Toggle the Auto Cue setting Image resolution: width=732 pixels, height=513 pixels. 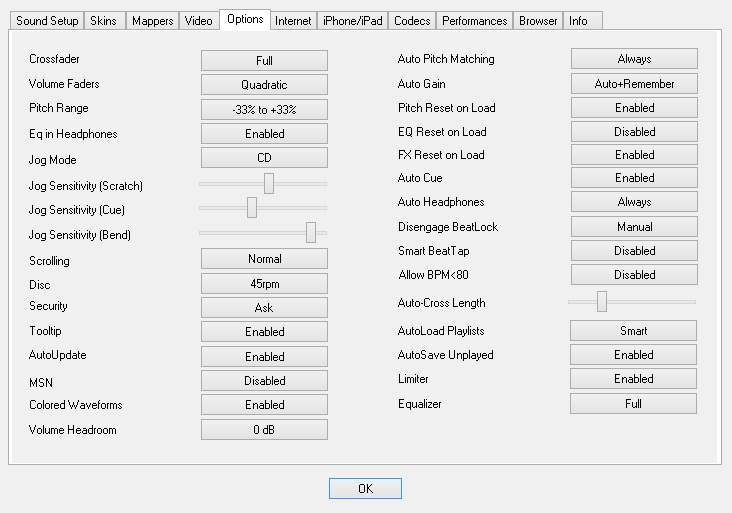(634, 178)
